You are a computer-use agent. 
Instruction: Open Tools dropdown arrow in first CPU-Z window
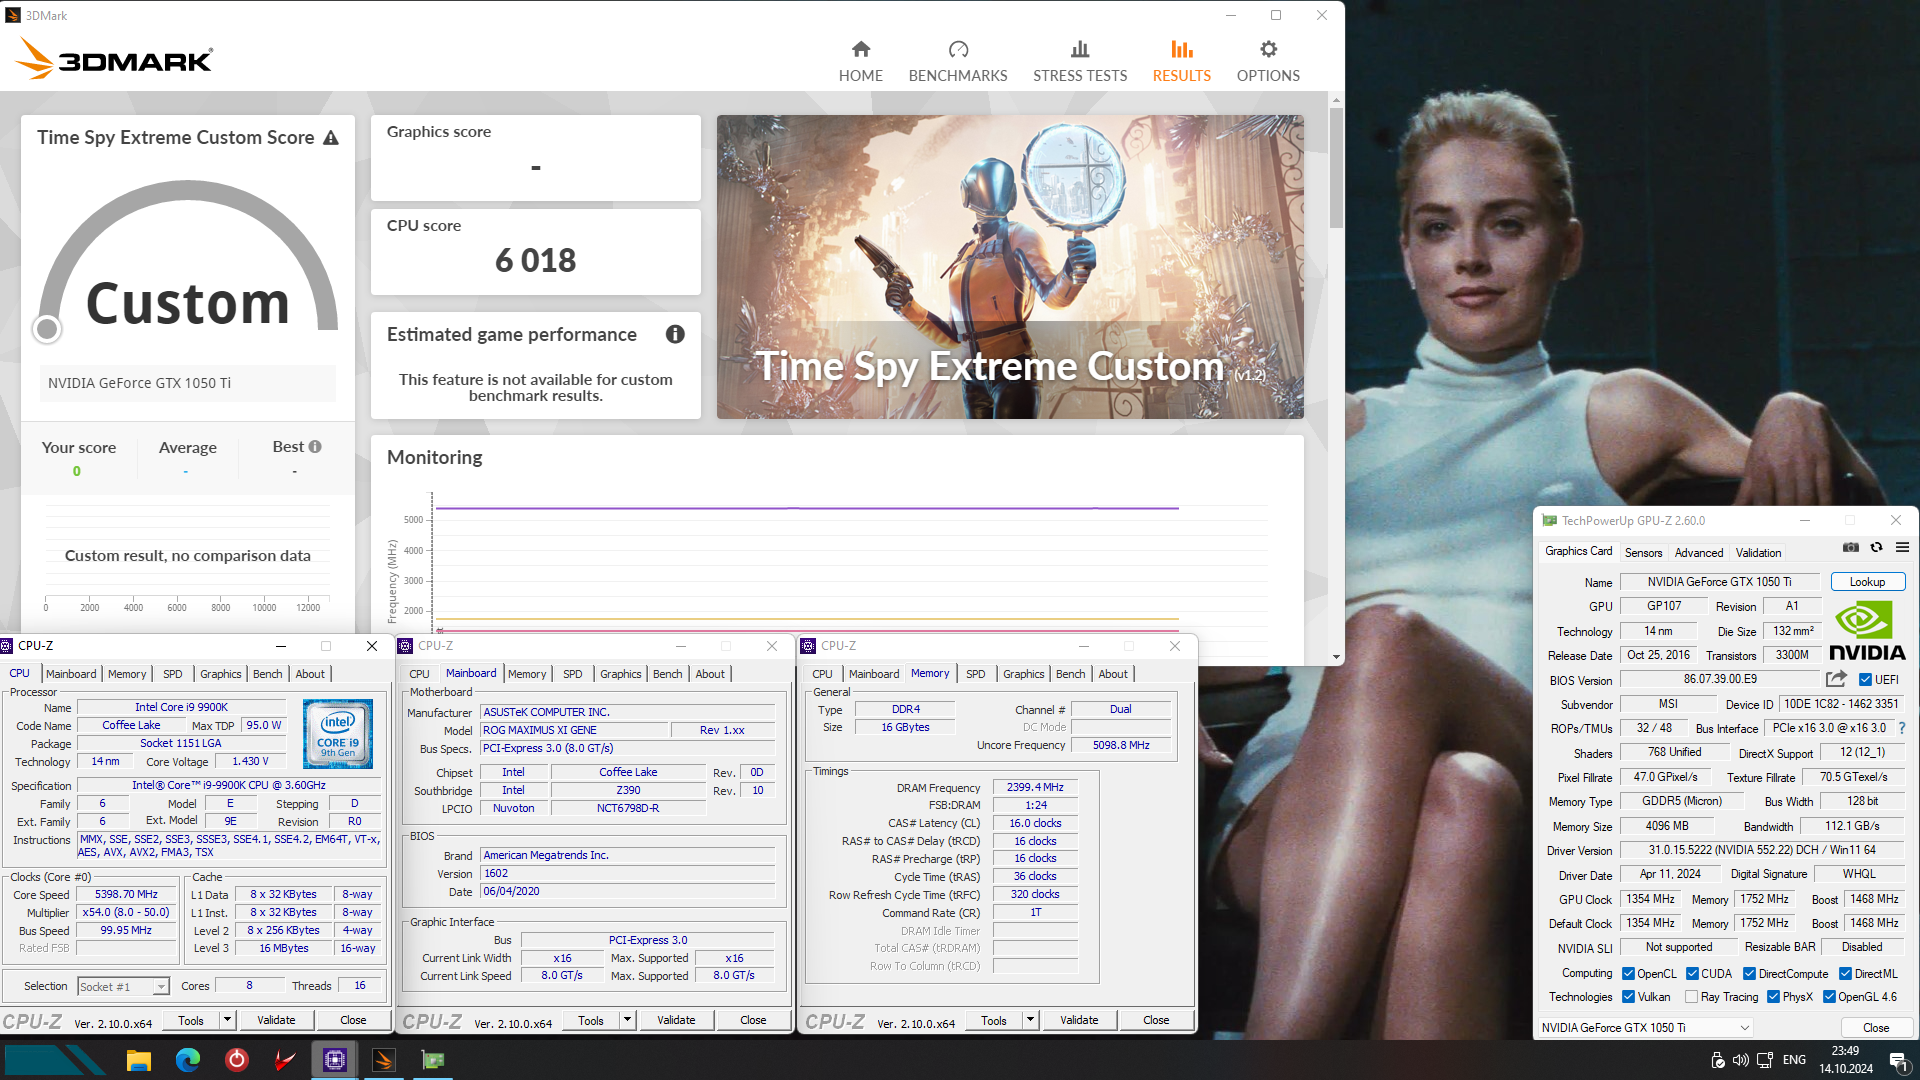point(228,1020)
